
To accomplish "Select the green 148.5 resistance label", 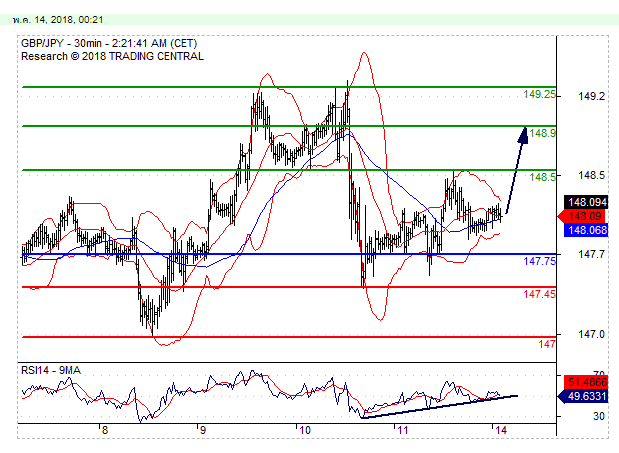I will [x=542, y=177].
